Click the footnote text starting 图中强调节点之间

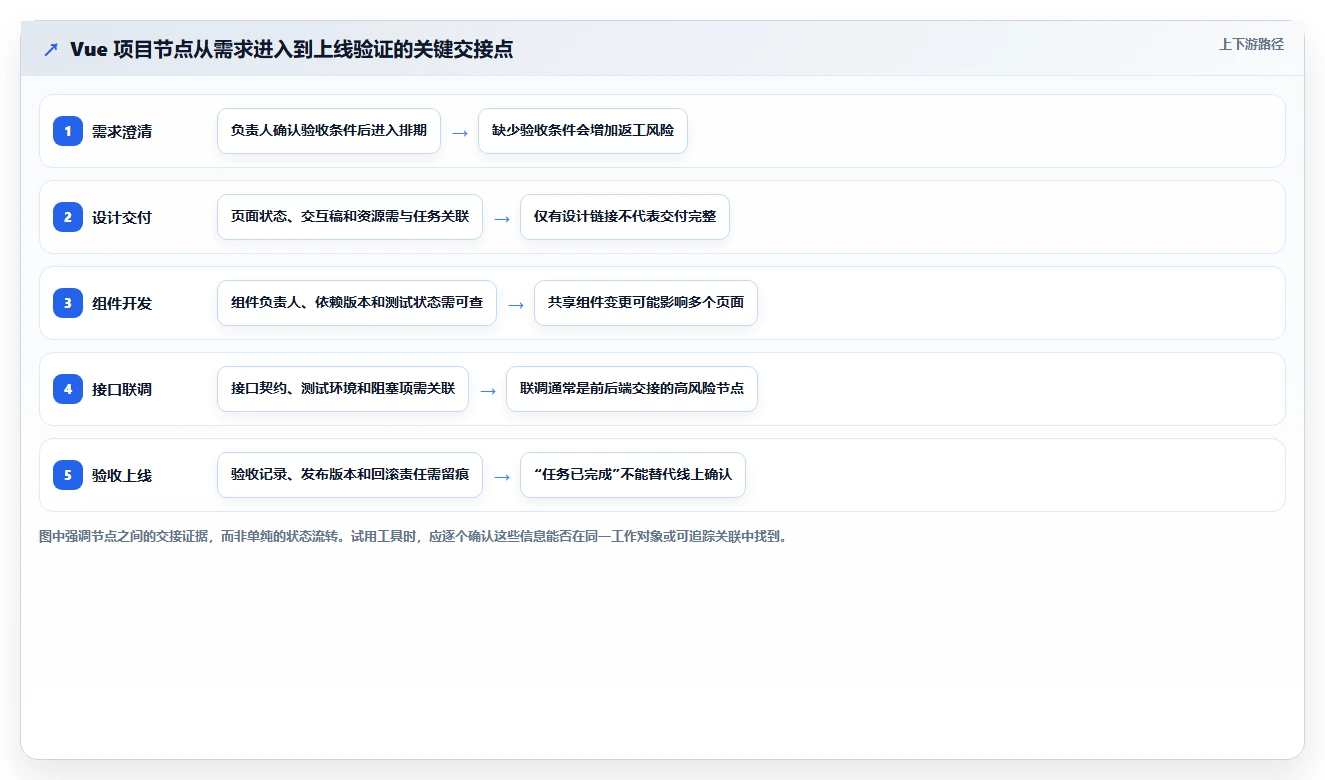tap(413, 537)
